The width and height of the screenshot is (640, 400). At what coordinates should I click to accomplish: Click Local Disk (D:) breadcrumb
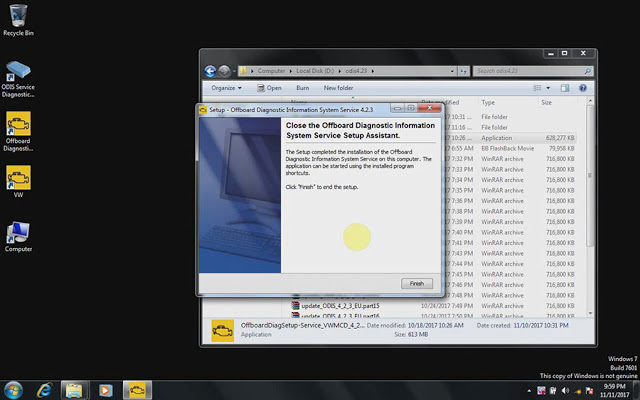[315, 71]
